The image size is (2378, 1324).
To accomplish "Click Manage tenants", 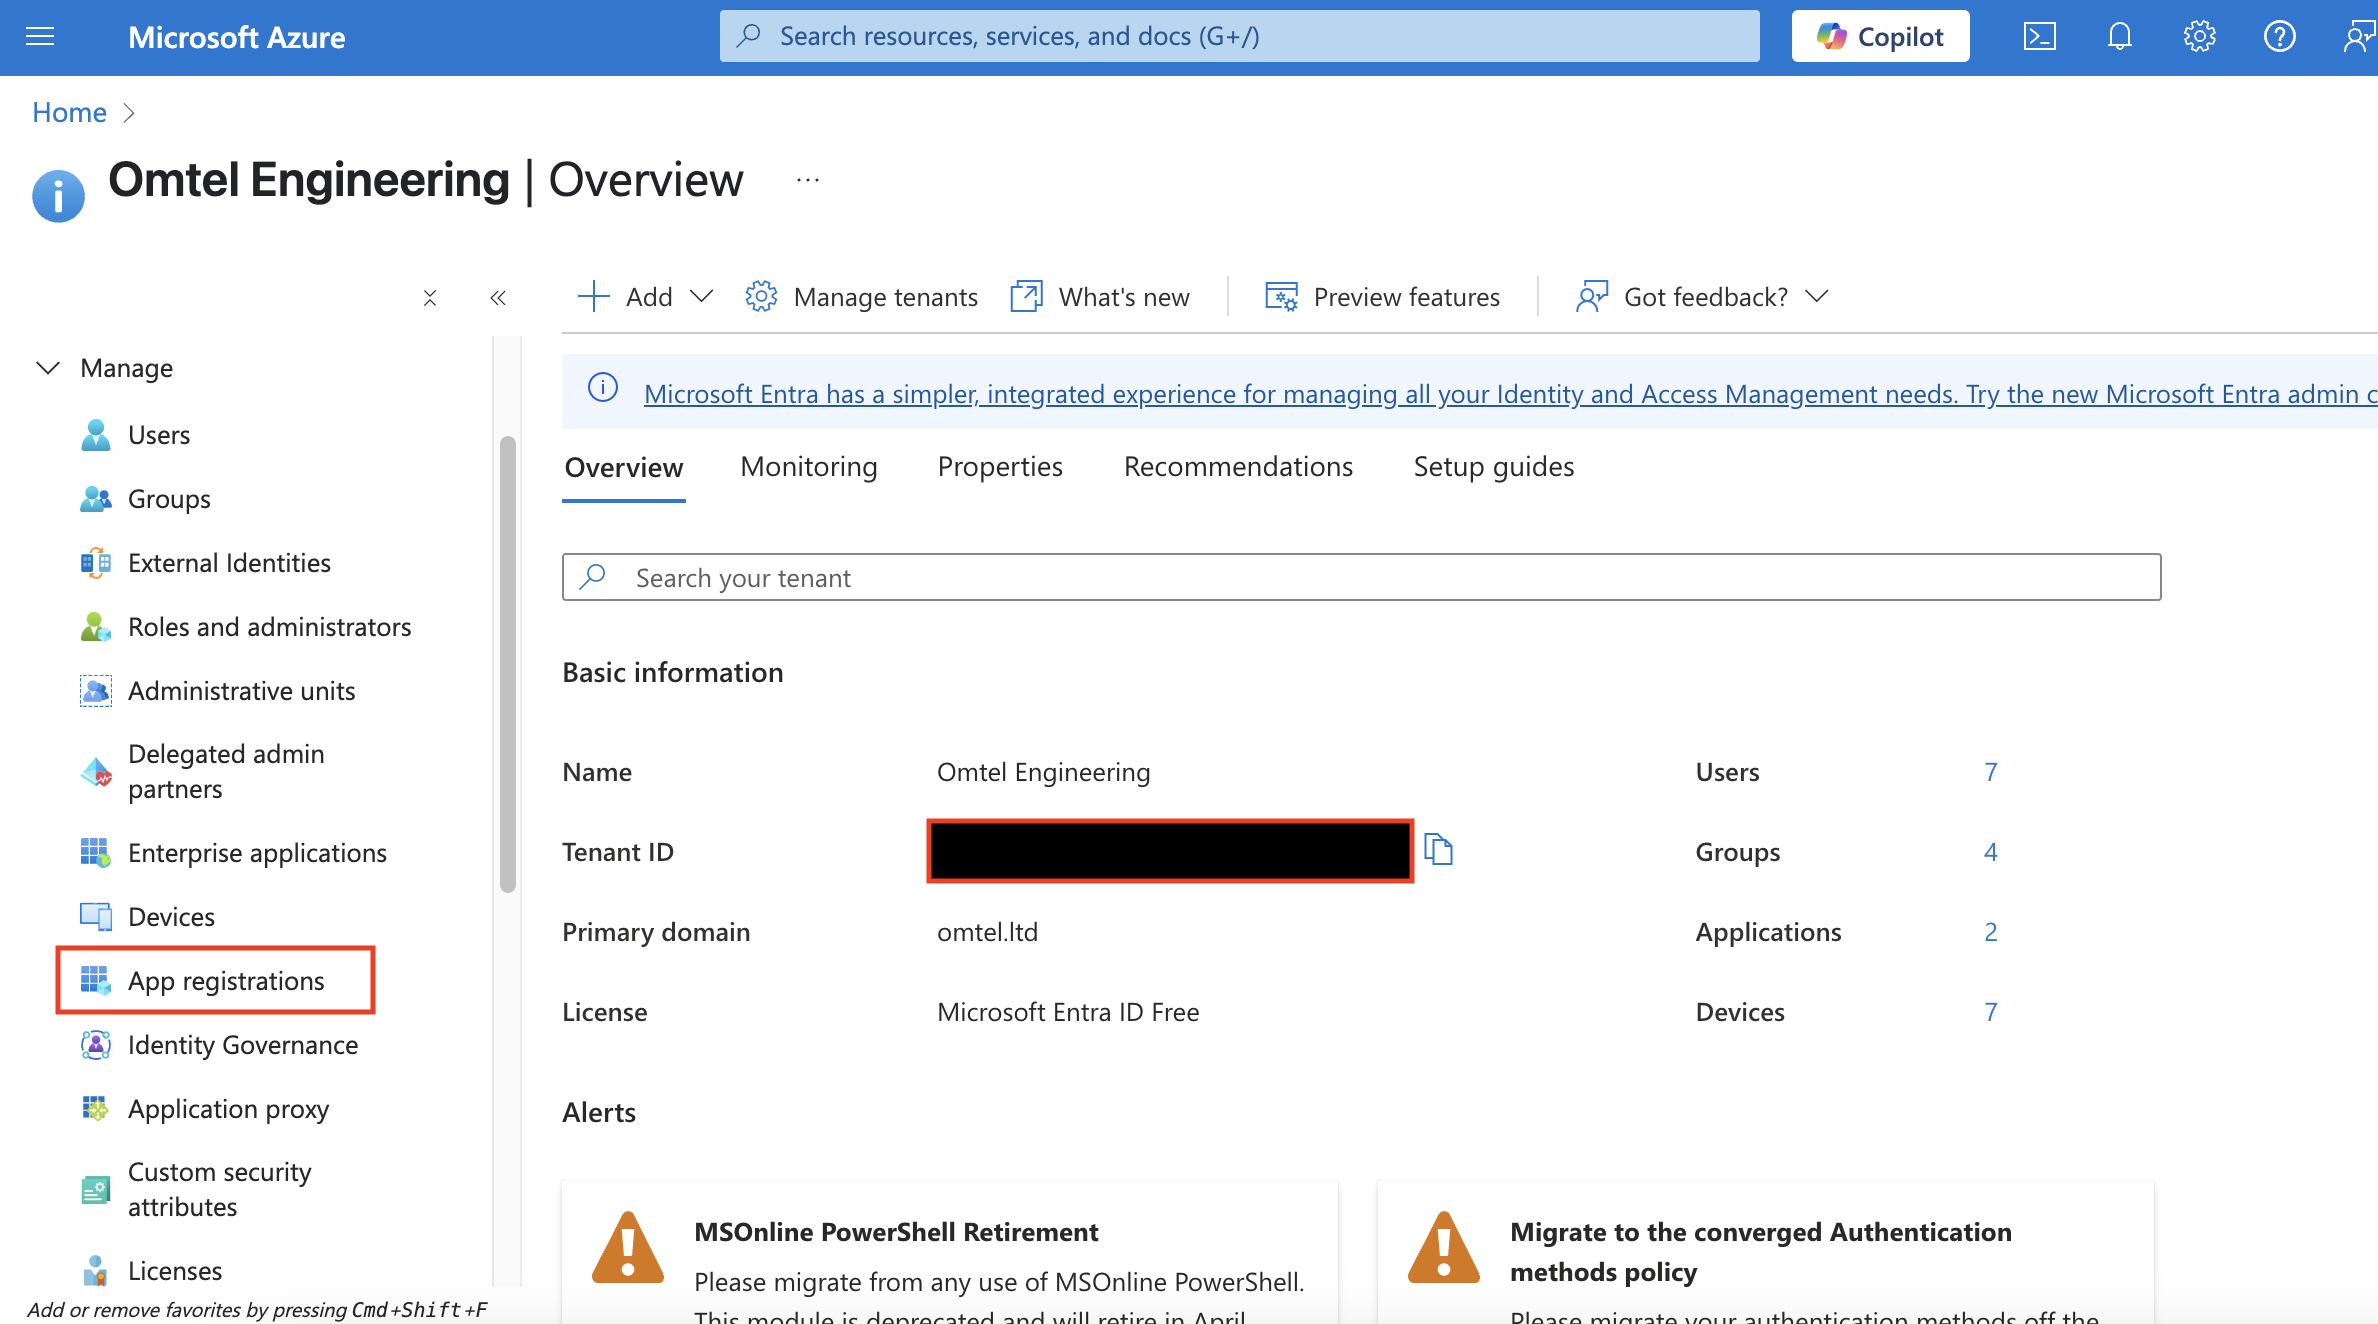I will (x=861, y=297).
